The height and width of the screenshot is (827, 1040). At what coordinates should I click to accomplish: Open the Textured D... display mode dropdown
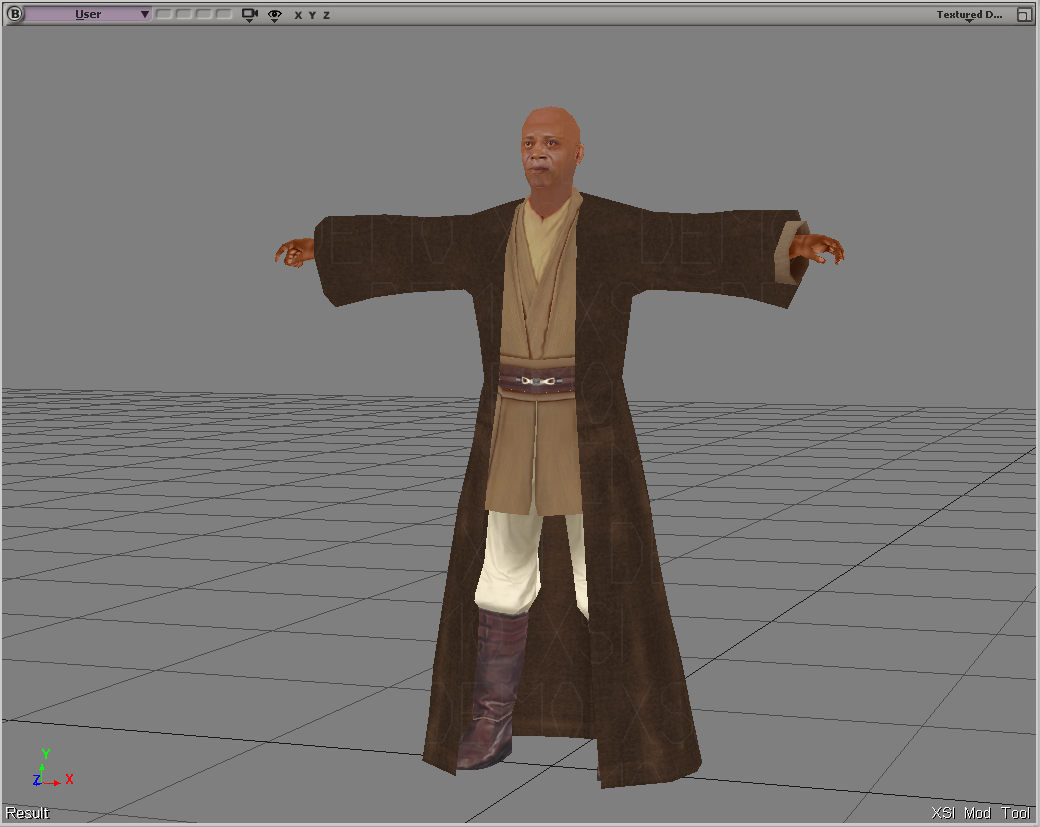pyautogui.click(x=969, y=15)
